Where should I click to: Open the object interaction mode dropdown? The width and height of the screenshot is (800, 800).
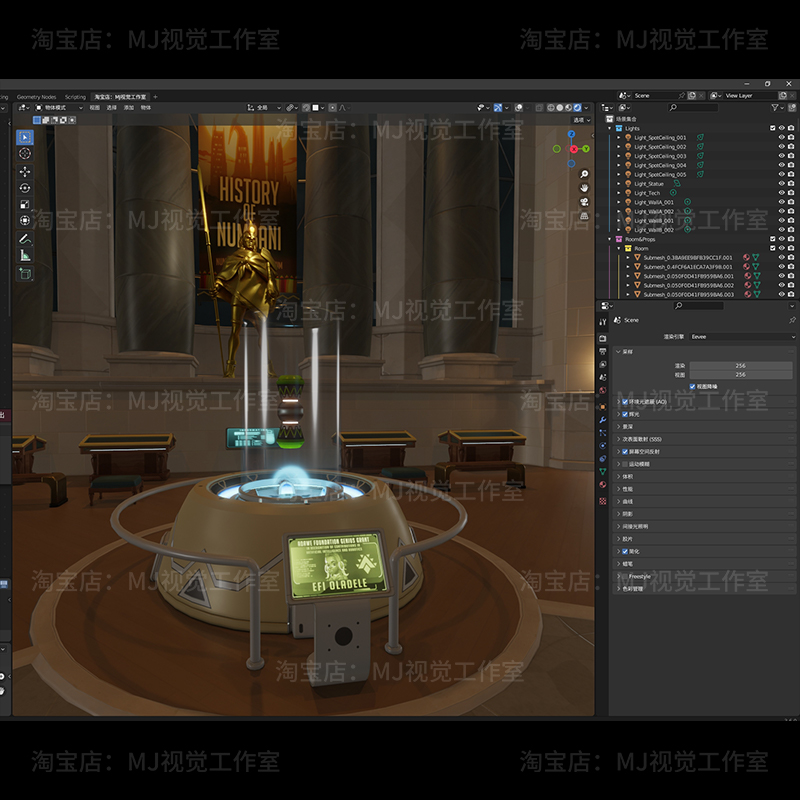(x=58, y=108)
